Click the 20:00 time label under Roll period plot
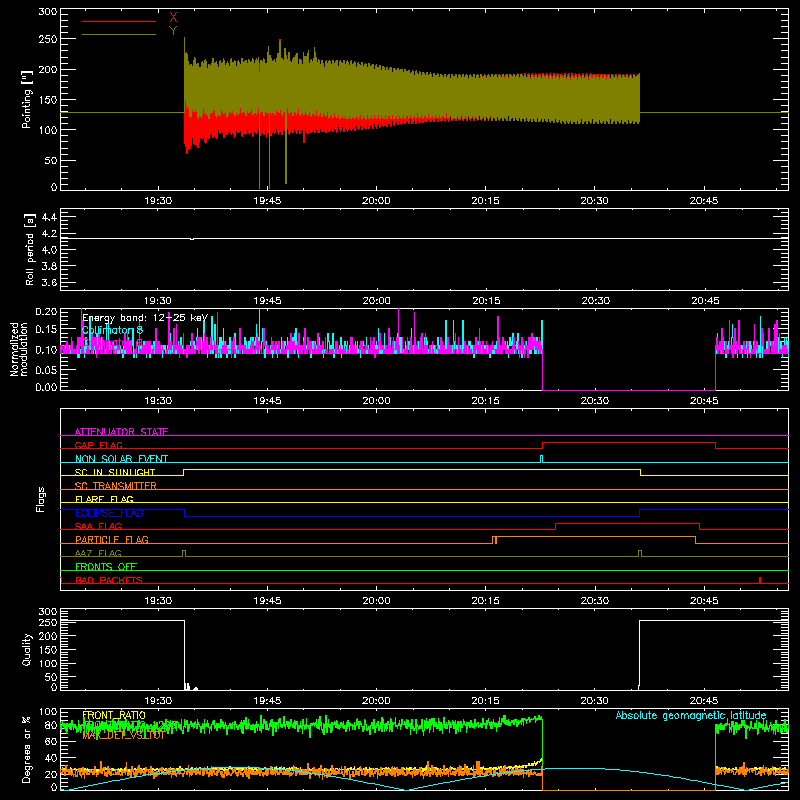 pos(377,301)
